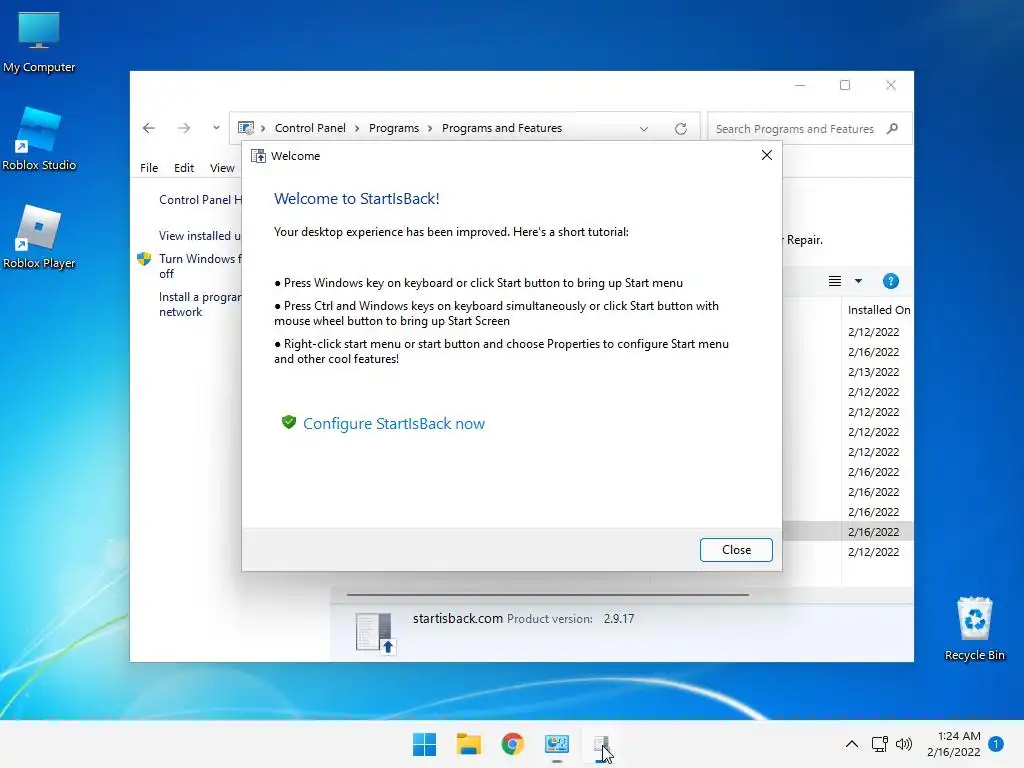Minimize the Control Panel window

click(x=799, y=85)
